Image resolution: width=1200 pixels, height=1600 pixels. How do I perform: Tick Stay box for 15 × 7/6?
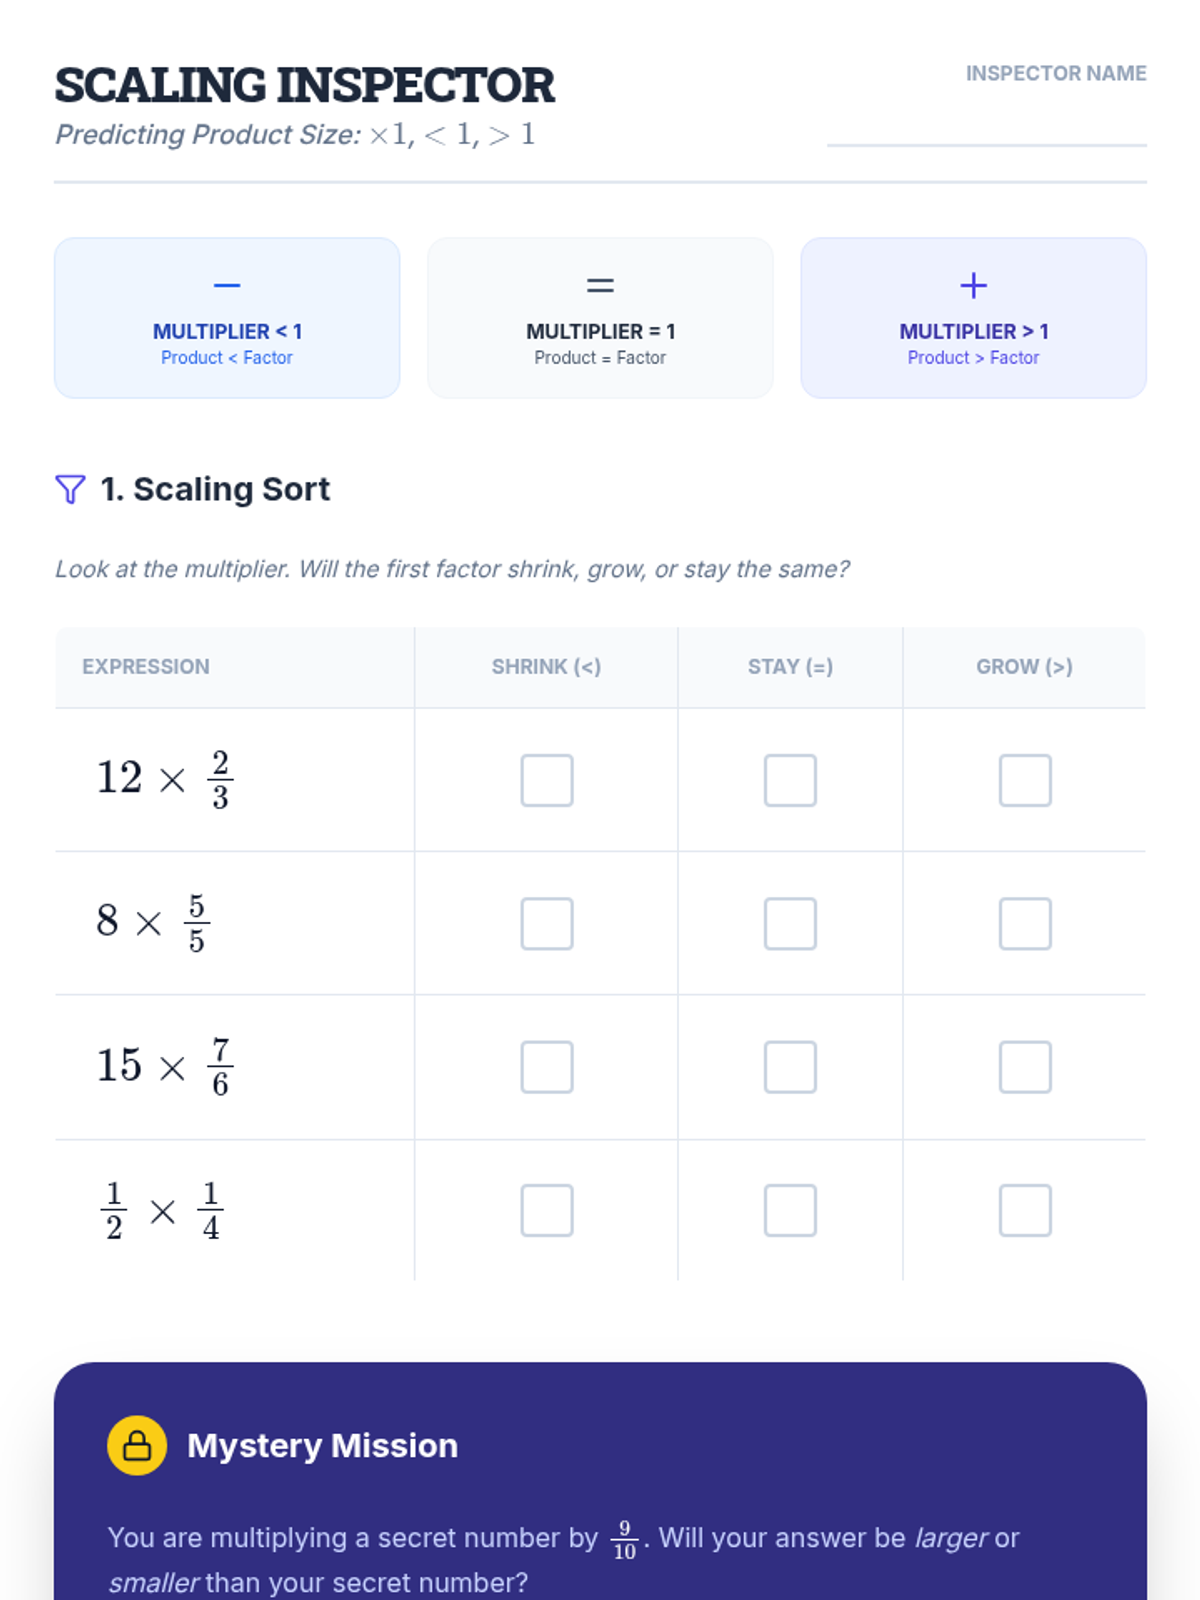click(790, 1067)
